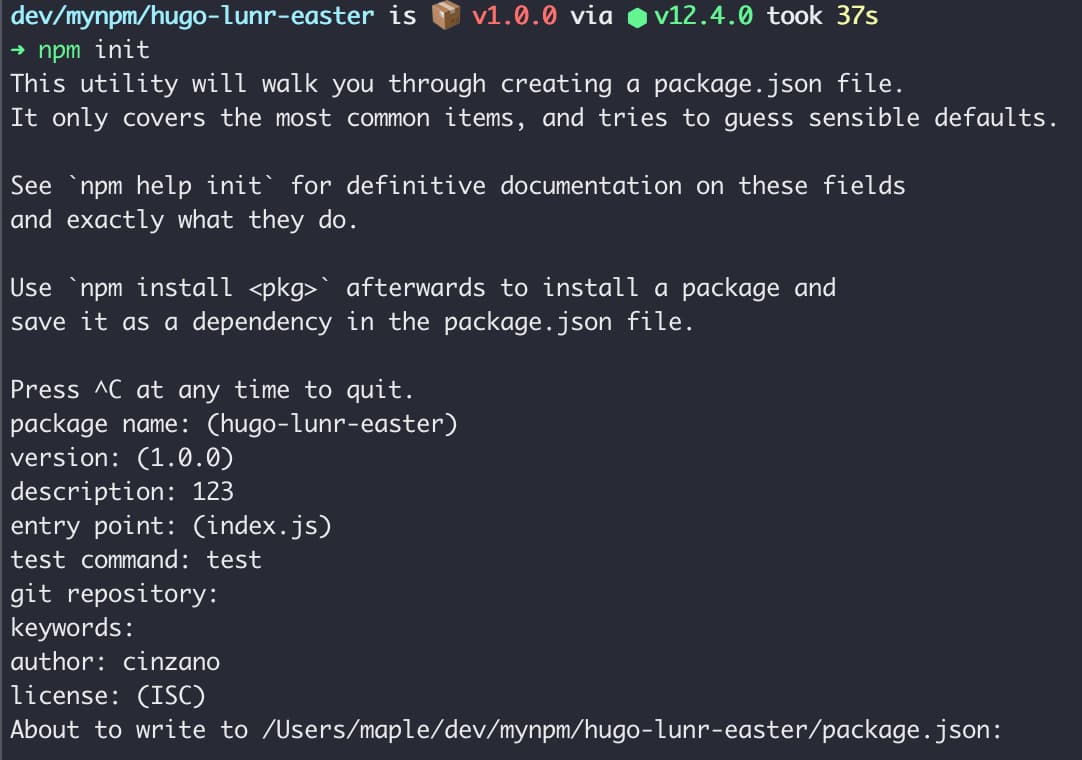Click the green Node.js hexagon icon
Image resolution: width=1082 pixels, height=760 pixels.
[x=637, y=18]
